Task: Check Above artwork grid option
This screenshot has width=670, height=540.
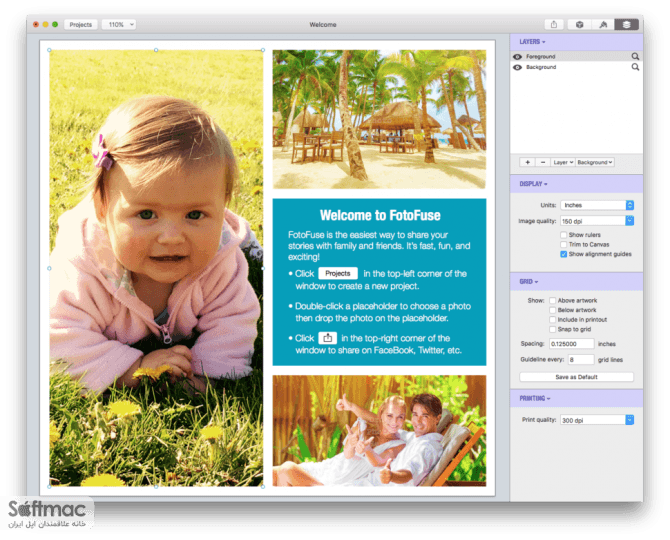Action: [552, 300]
